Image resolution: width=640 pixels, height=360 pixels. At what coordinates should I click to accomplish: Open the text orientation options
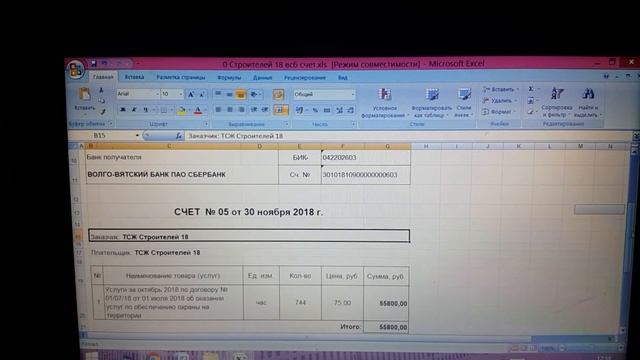(x=255, y=94)
